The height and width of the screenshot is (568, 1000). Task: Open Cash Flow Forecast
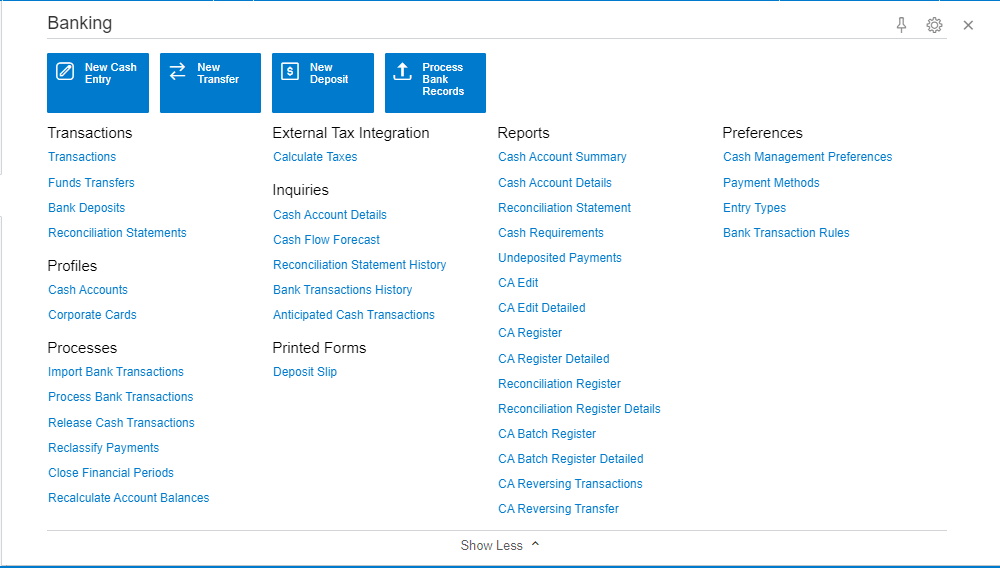(327, 240)
